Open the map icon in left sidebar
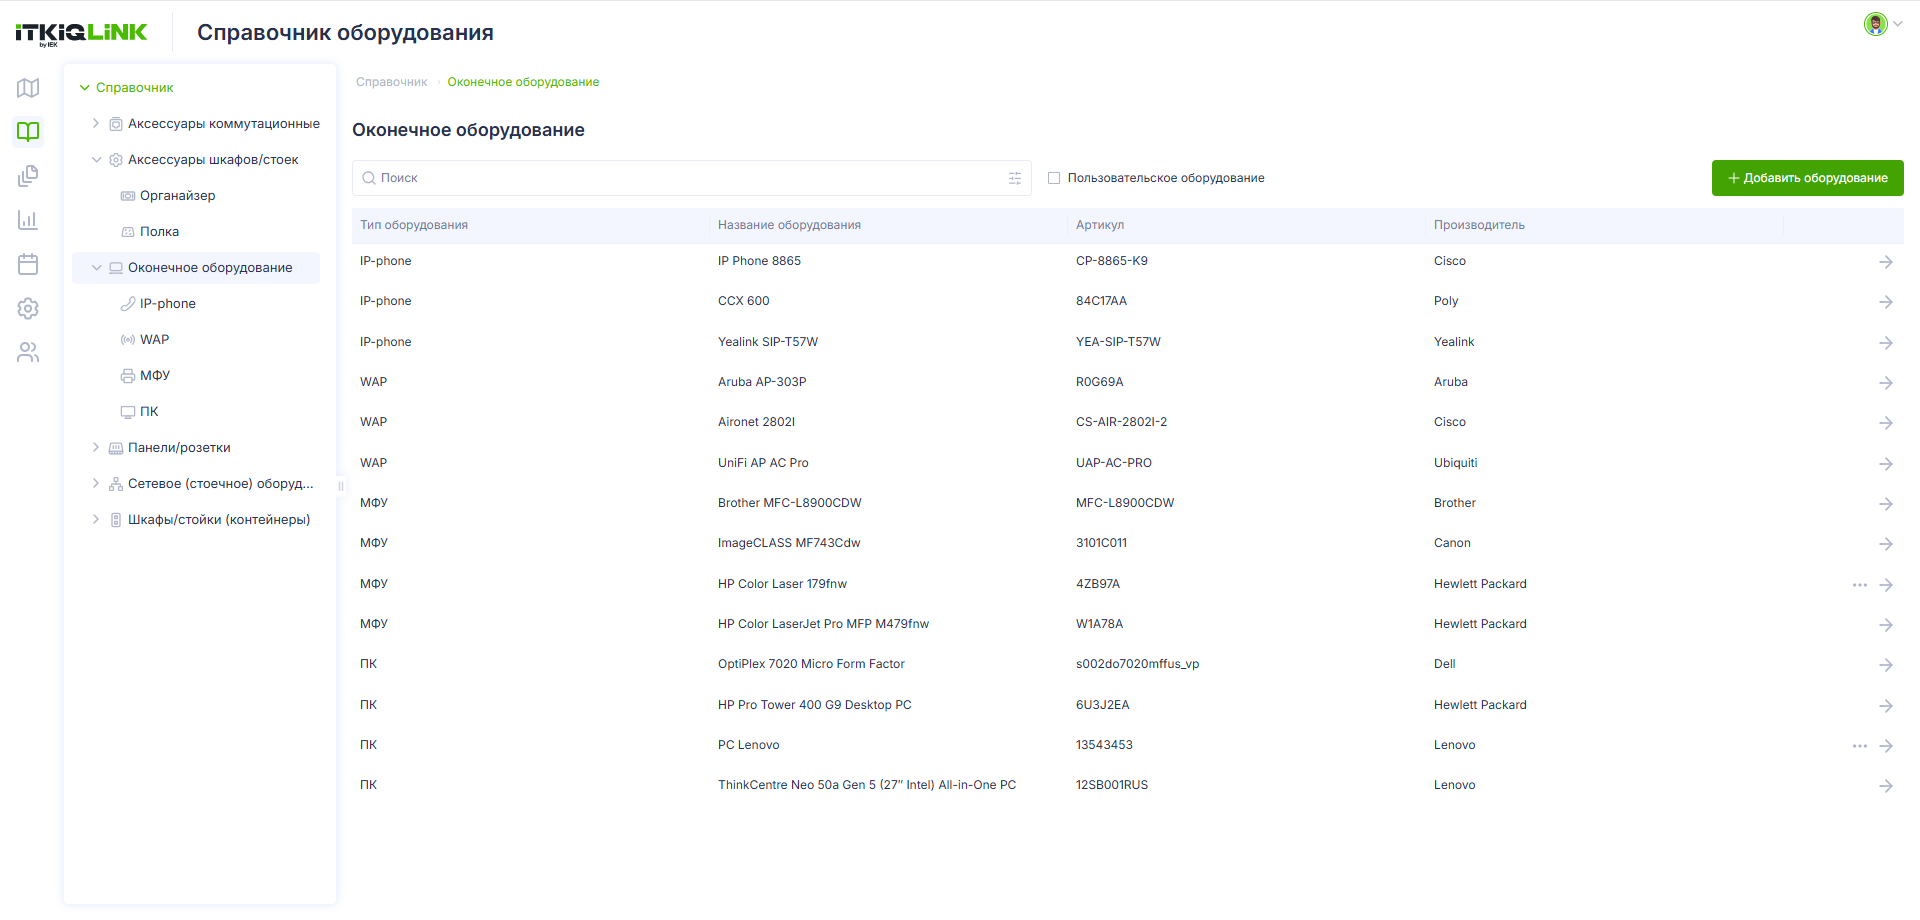This screenshot has width=1920, height=920. (28, 88)
